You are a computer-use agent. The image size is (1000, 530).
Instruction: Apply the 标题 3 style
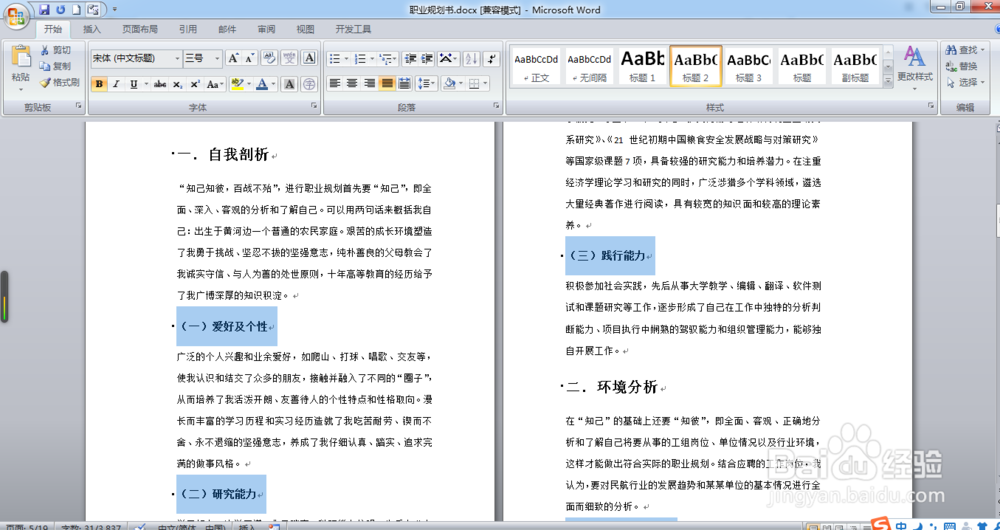749,66
